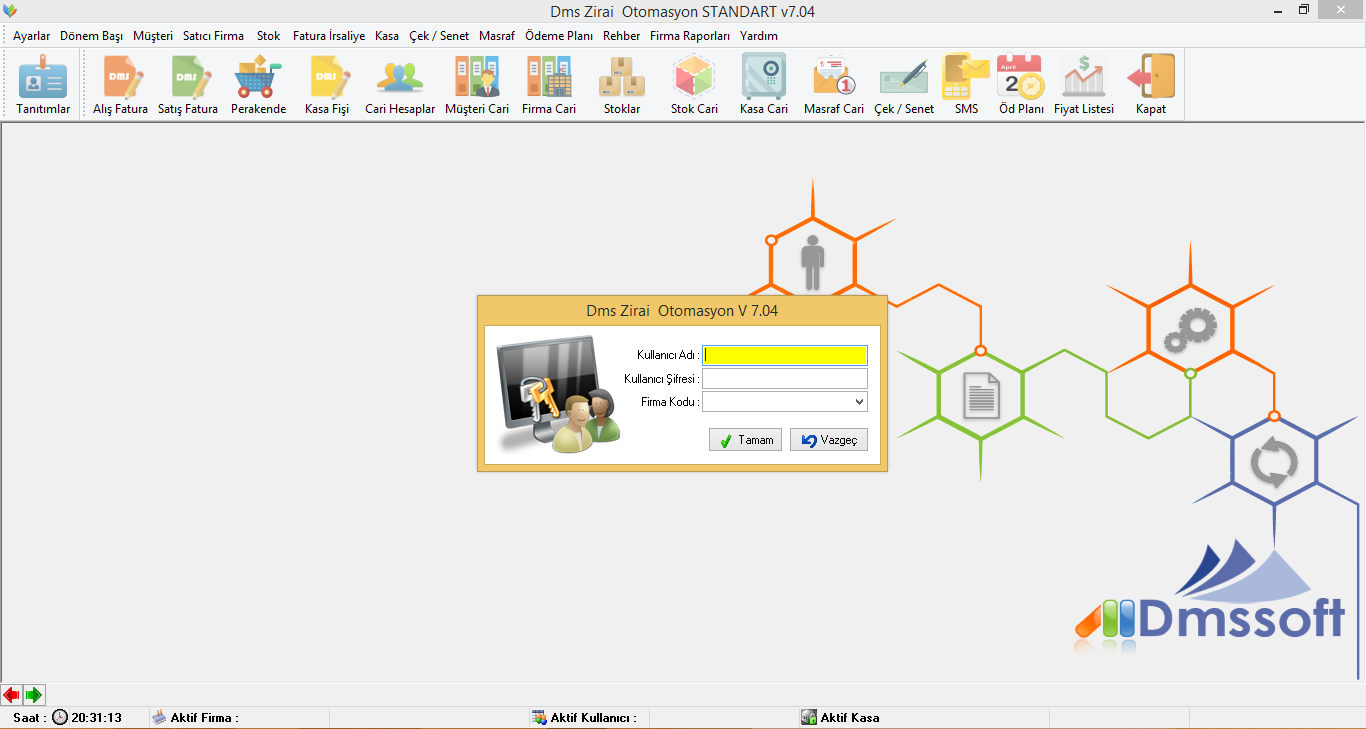
Task: Select the Kasa Fişi icon
Action: coord(327,78)
